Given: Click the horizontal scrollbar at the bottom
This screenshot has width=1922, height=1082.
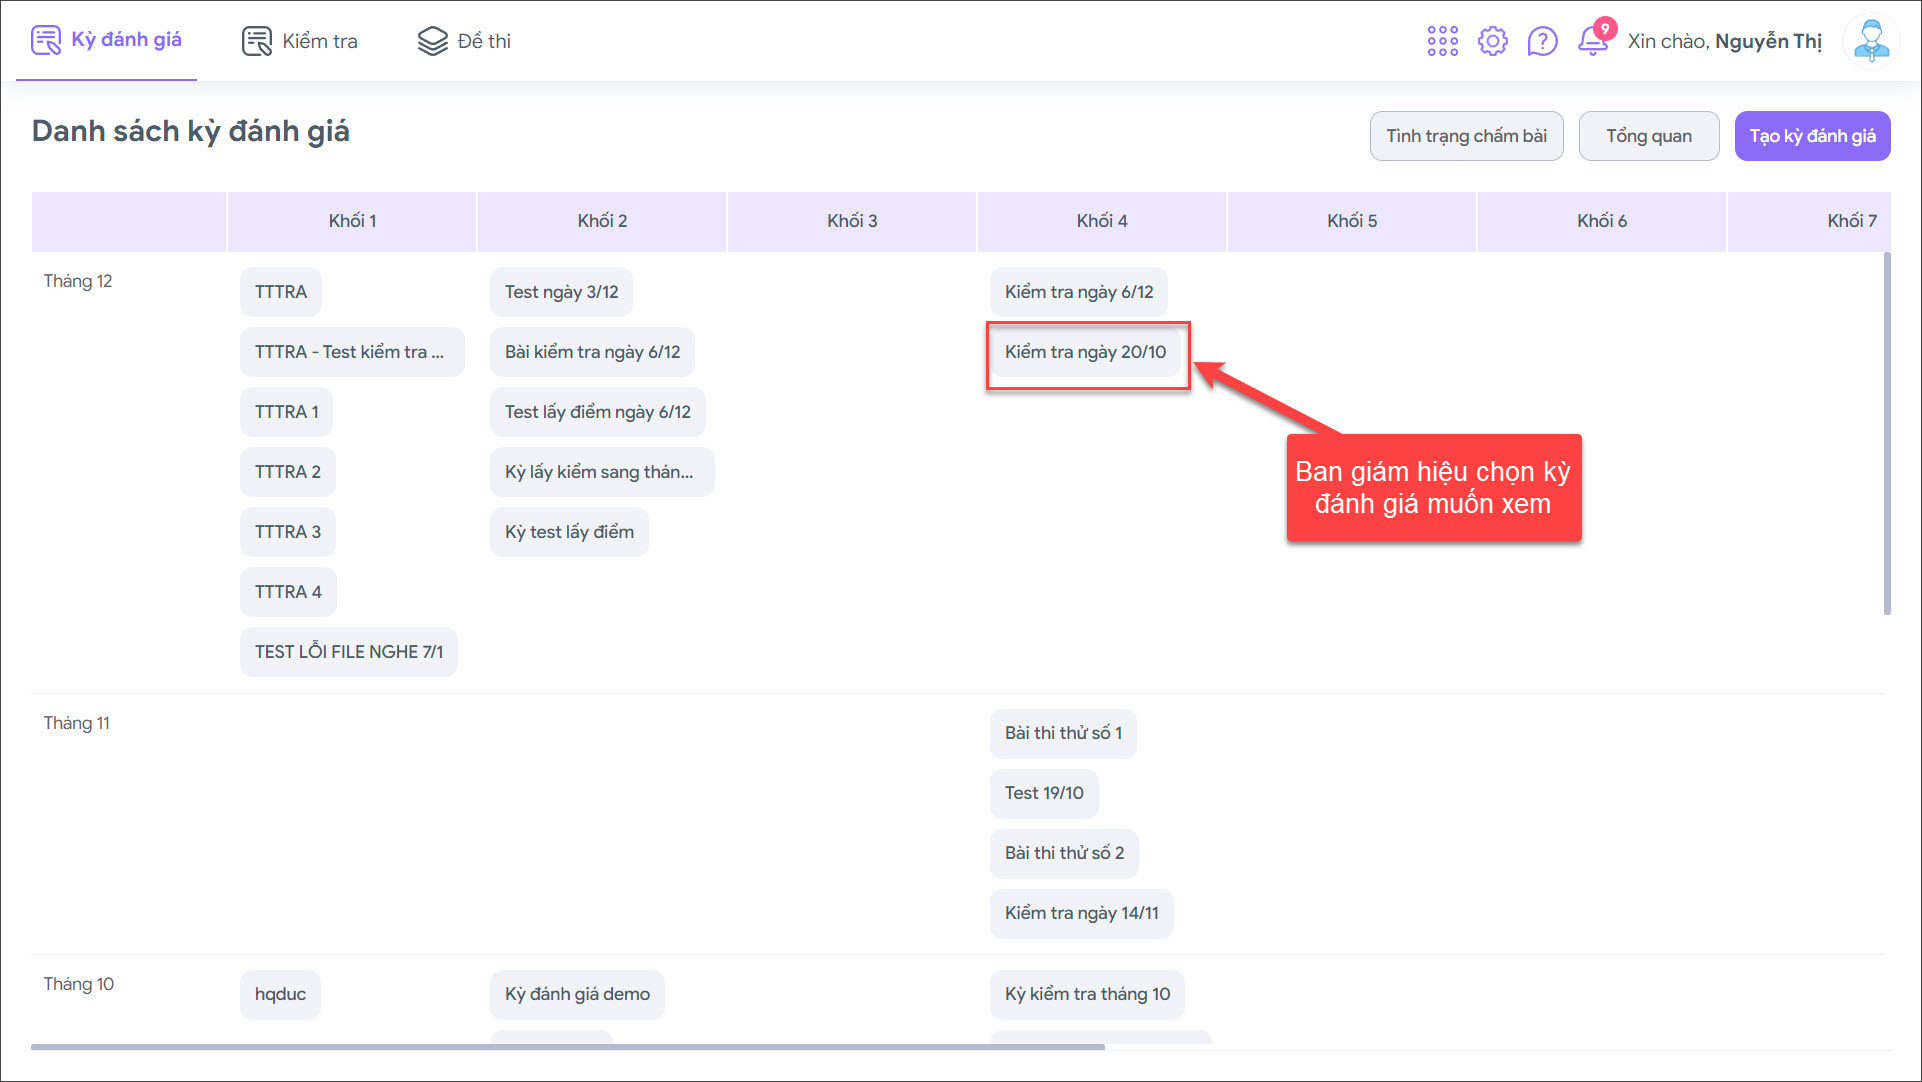Looking at the screenshot, I should click(567, 1047).
